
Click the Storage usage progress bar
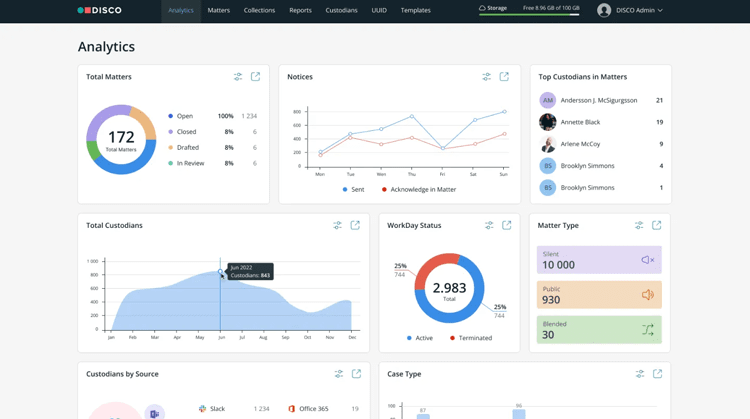529,15
